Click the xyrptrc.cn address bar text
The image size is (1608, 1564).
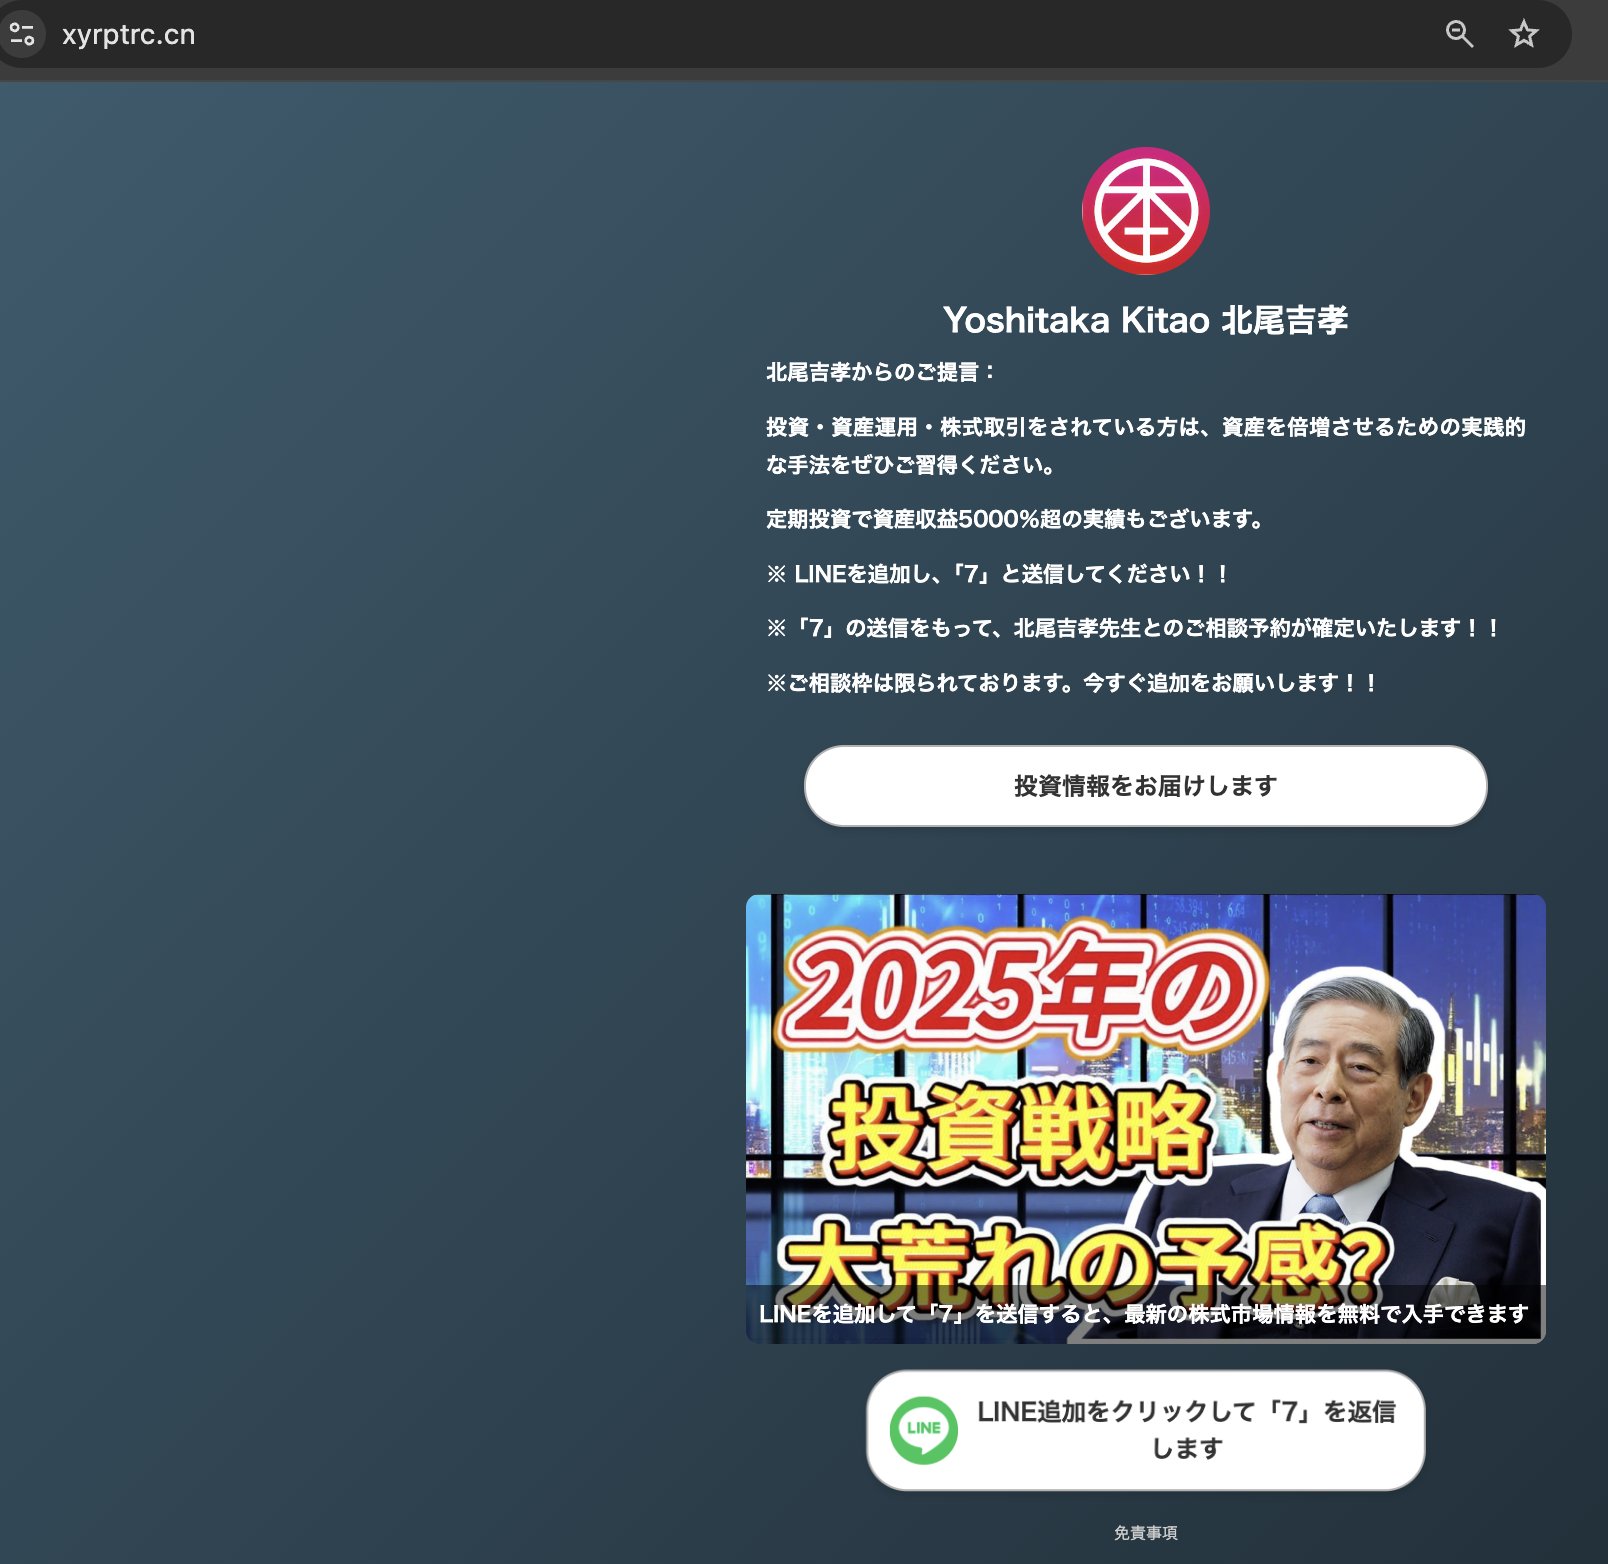128,34
